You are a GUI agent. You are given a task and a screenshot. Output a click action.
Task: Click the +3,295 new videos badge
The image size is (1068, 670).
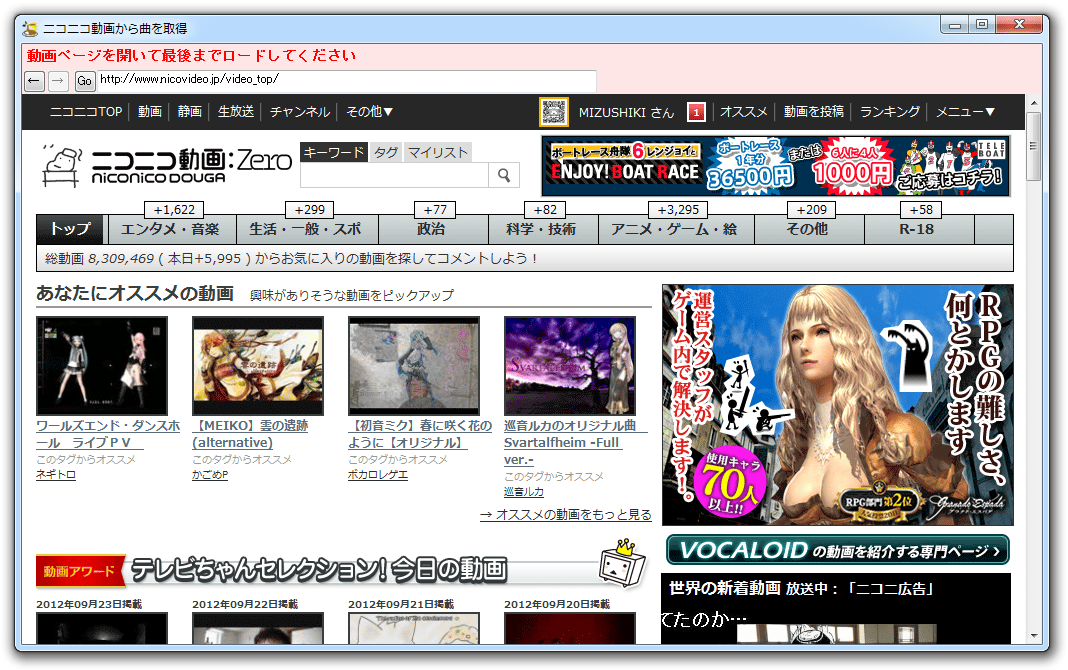(x=678, y=210)
